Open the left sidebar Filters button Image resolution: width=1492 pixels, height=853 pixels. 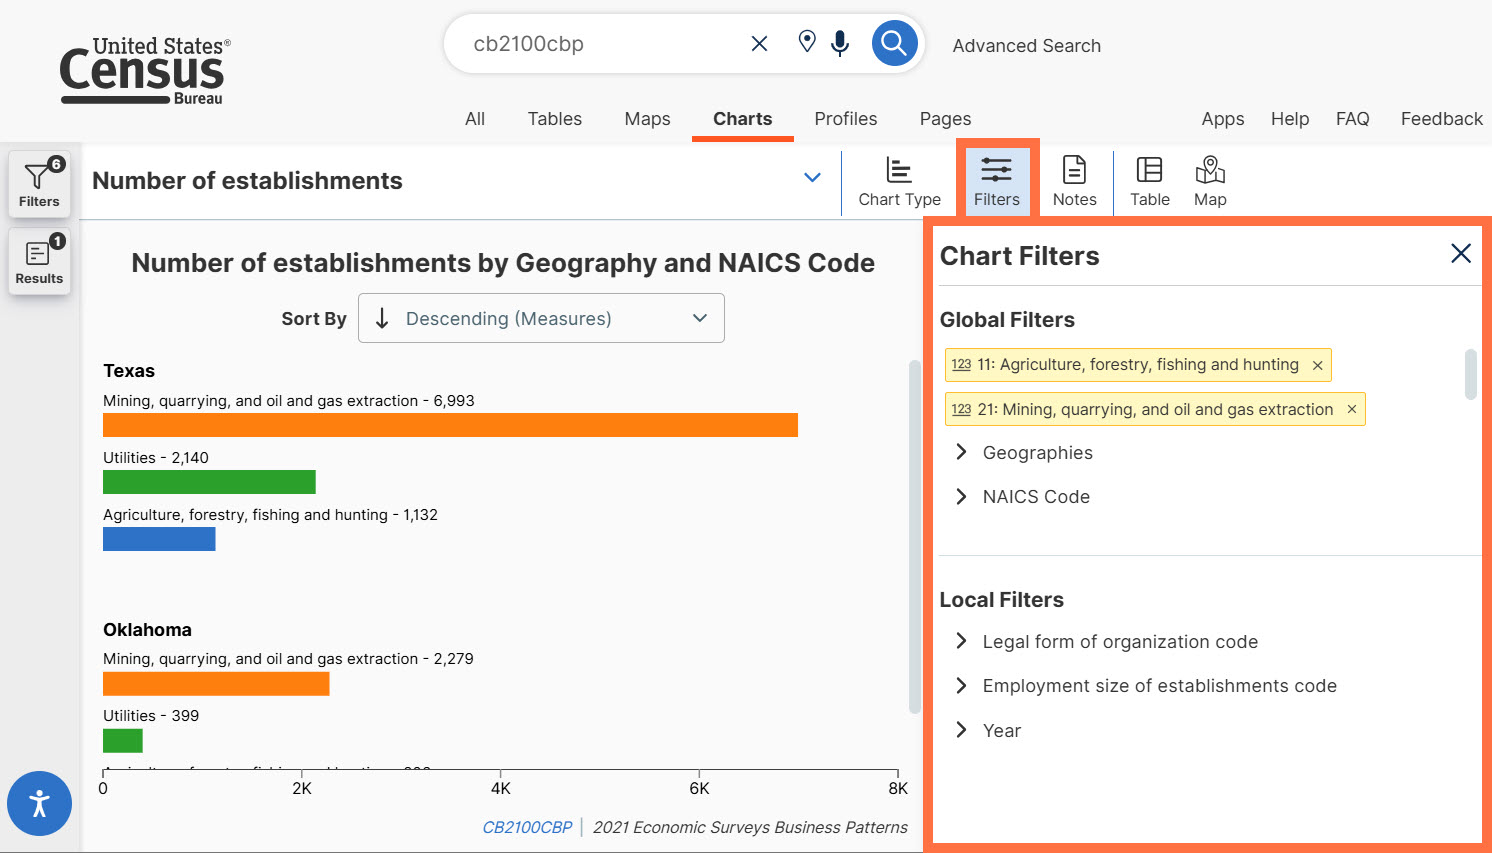click(x=39, y=184)
